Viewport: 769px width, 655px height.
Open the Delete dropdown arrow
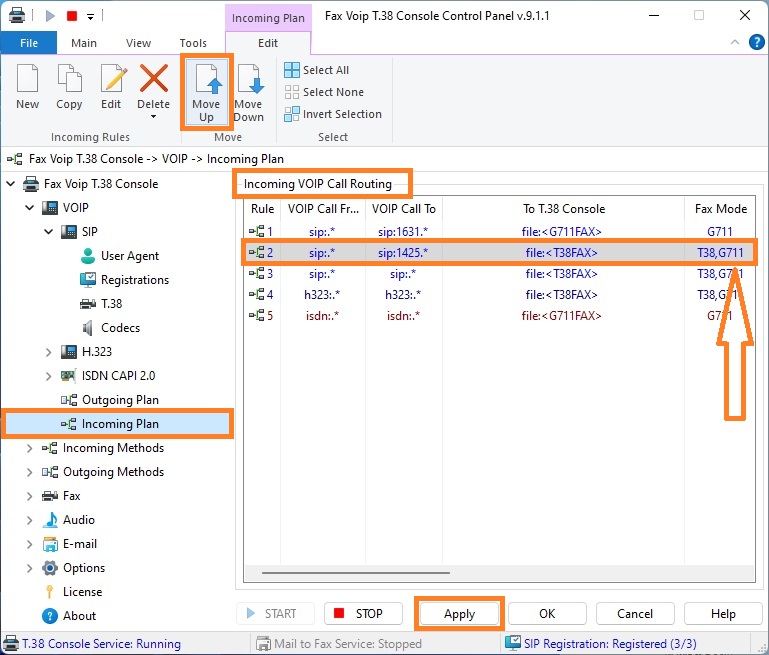click(154, 117)
